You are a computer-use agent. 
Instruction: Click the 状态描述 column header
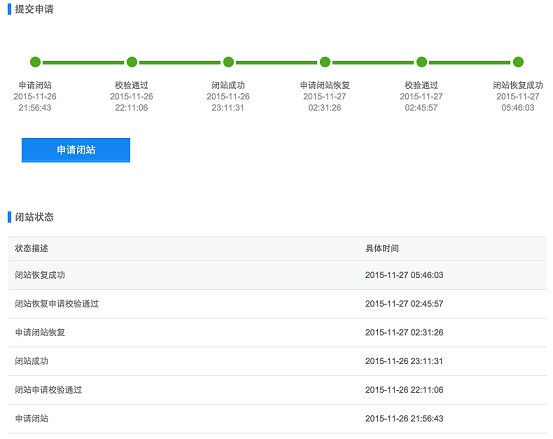point(31,248)
